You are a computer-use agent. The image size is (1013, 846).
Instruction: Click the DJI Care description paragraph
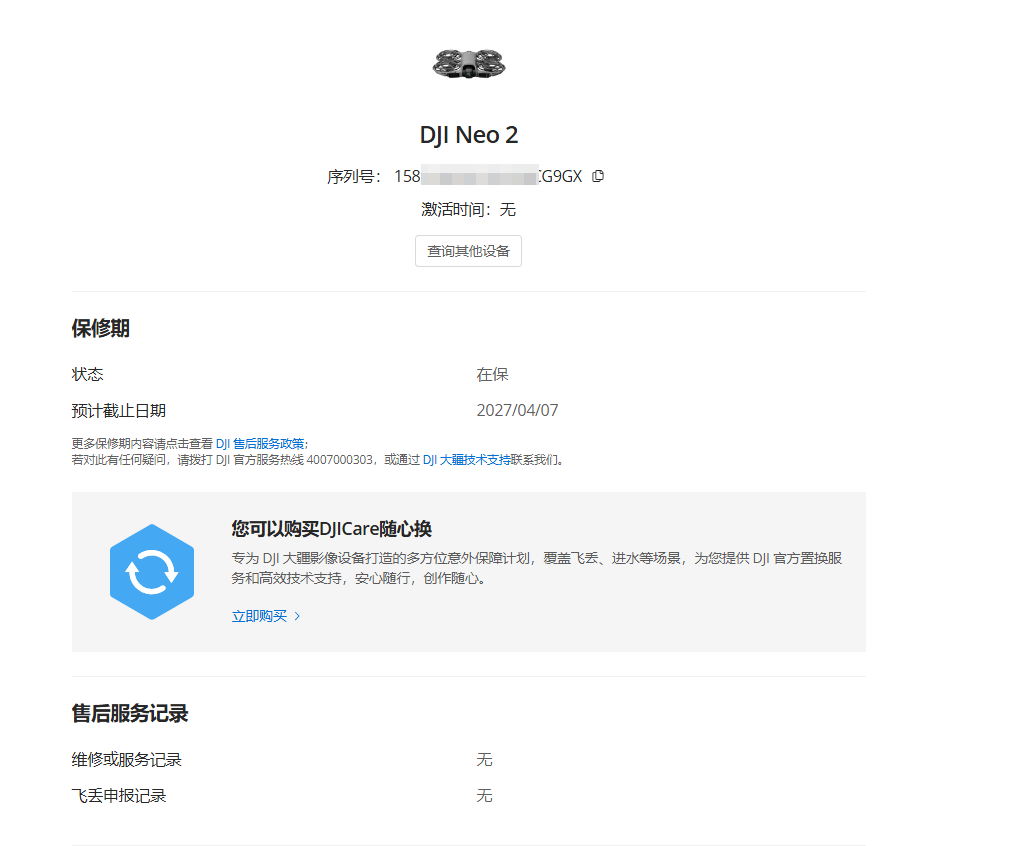click(537, 568)
